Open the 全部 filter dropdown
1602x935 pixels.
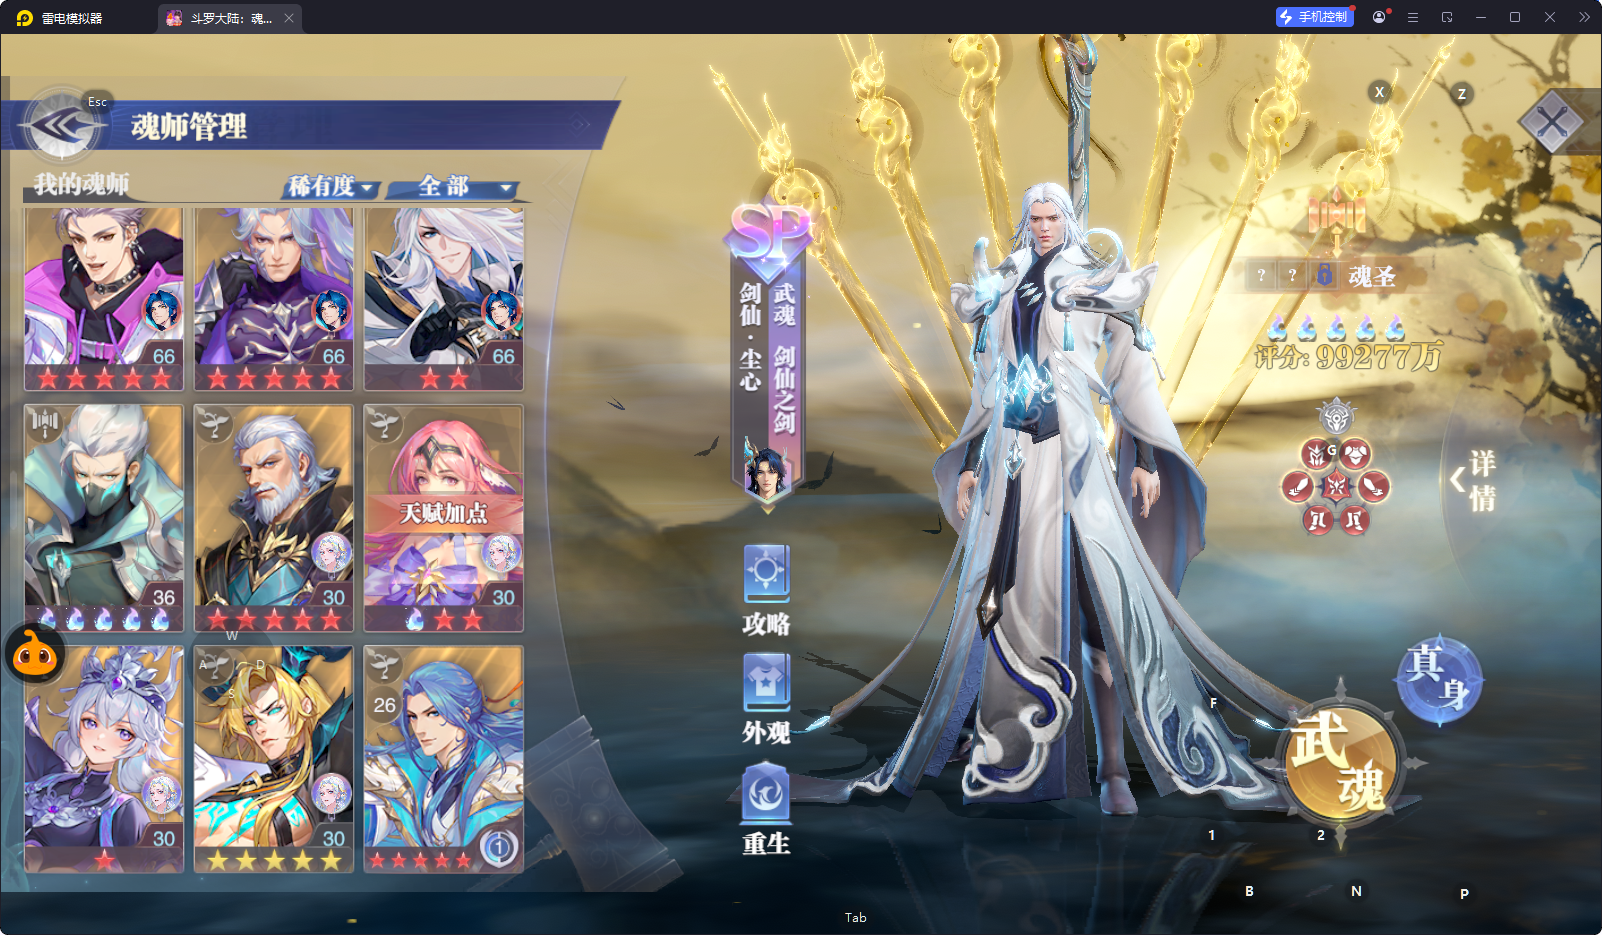(453, 187)
